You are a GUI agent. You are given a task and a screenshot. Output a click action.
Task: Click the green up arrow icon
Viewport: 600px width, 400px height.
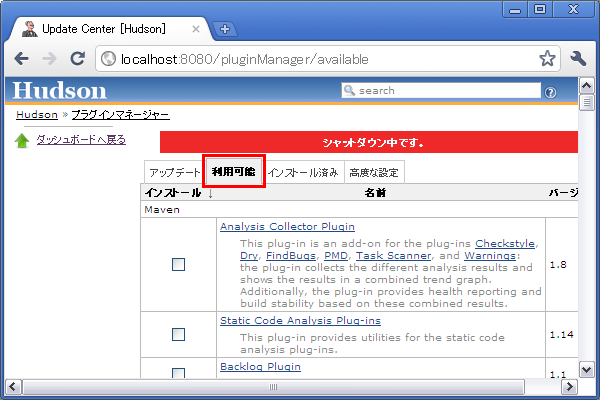pos(22,140)
